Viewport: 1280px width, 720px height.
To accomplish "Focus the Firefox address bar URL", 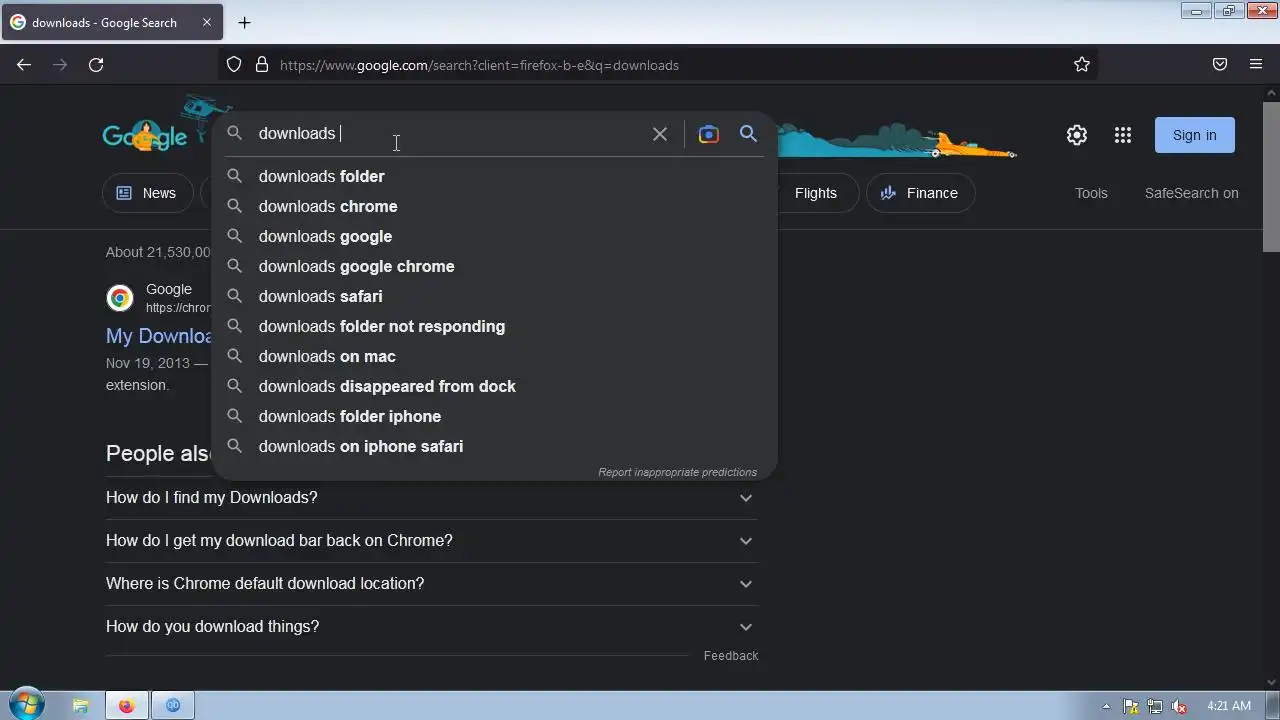I will pos(660,65).
